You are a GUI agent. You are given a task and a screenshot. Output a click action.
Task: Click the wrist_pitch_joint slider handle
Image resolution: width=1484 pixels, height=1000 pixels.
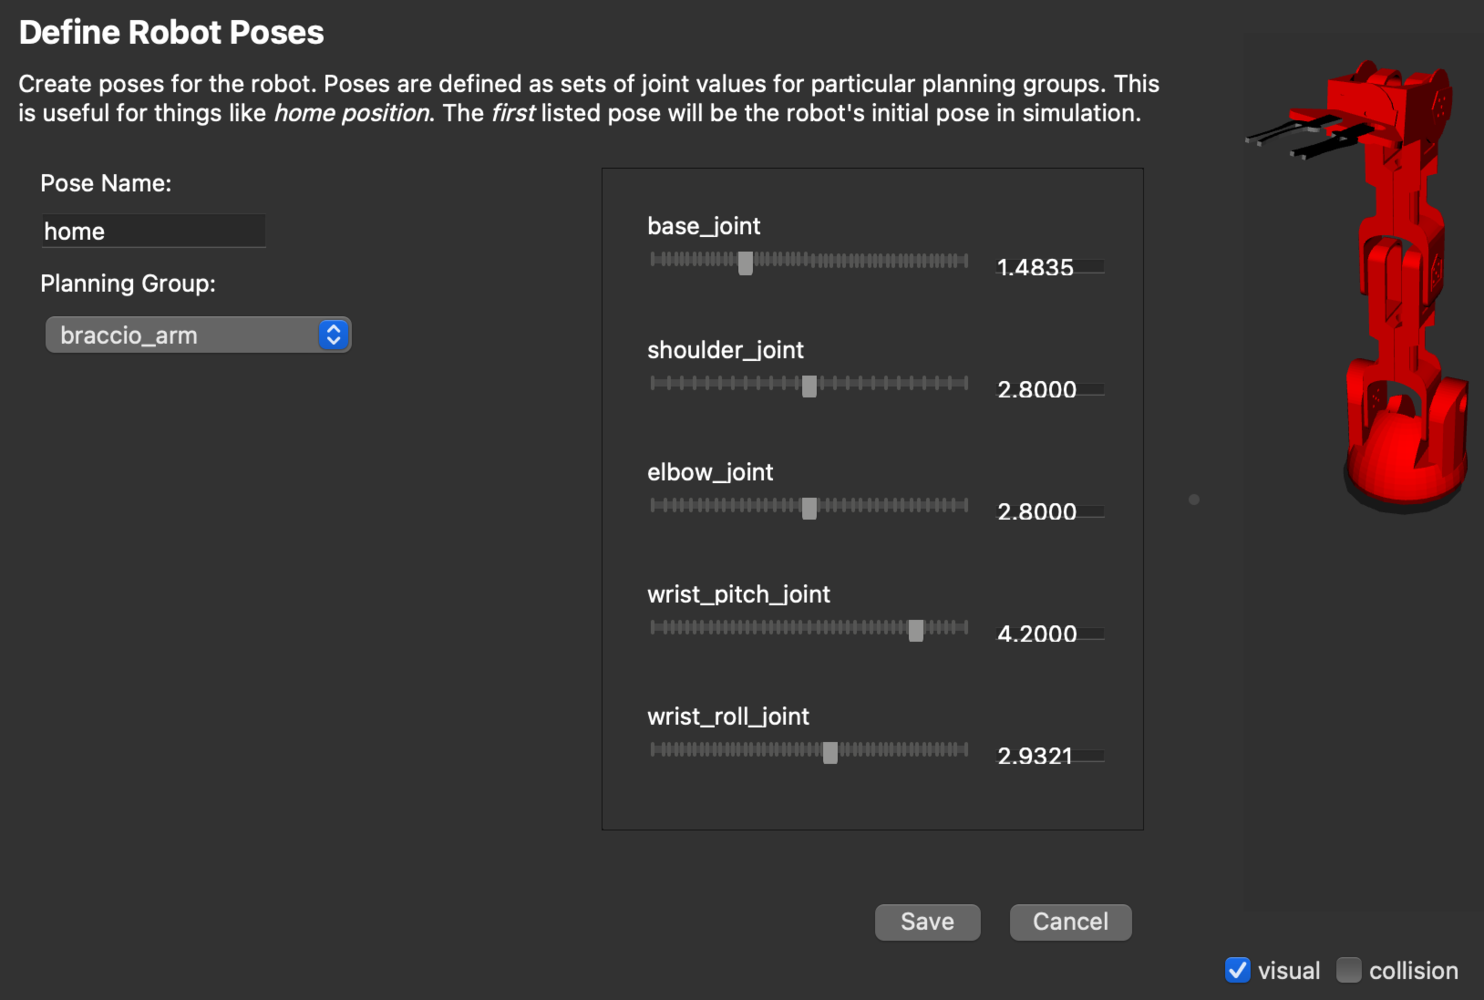pos(915,629)
